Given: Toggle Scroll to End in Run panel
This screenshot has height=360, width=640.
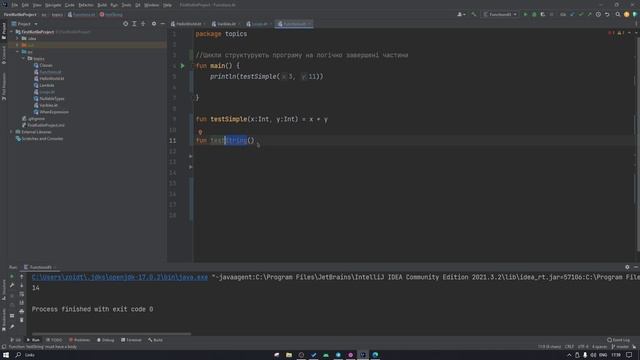Looking at the screenshot, I should [x=22, y=303].
